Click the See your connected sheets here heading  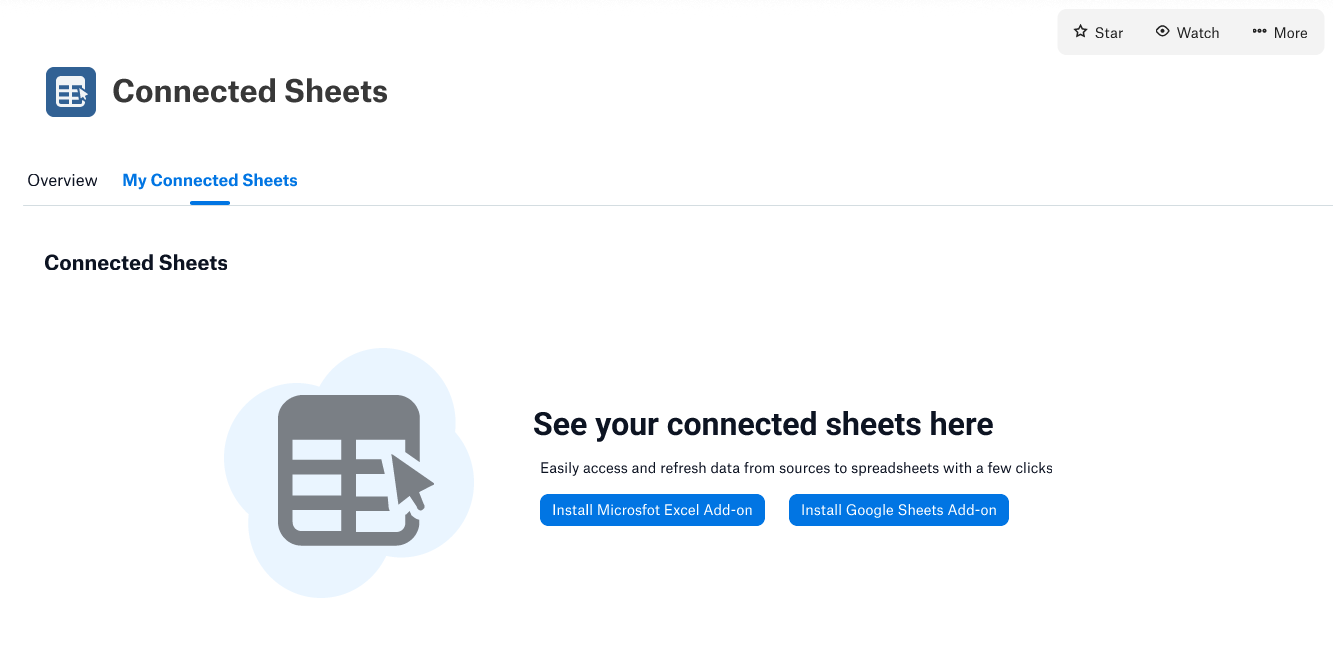(x=763, y=424)
